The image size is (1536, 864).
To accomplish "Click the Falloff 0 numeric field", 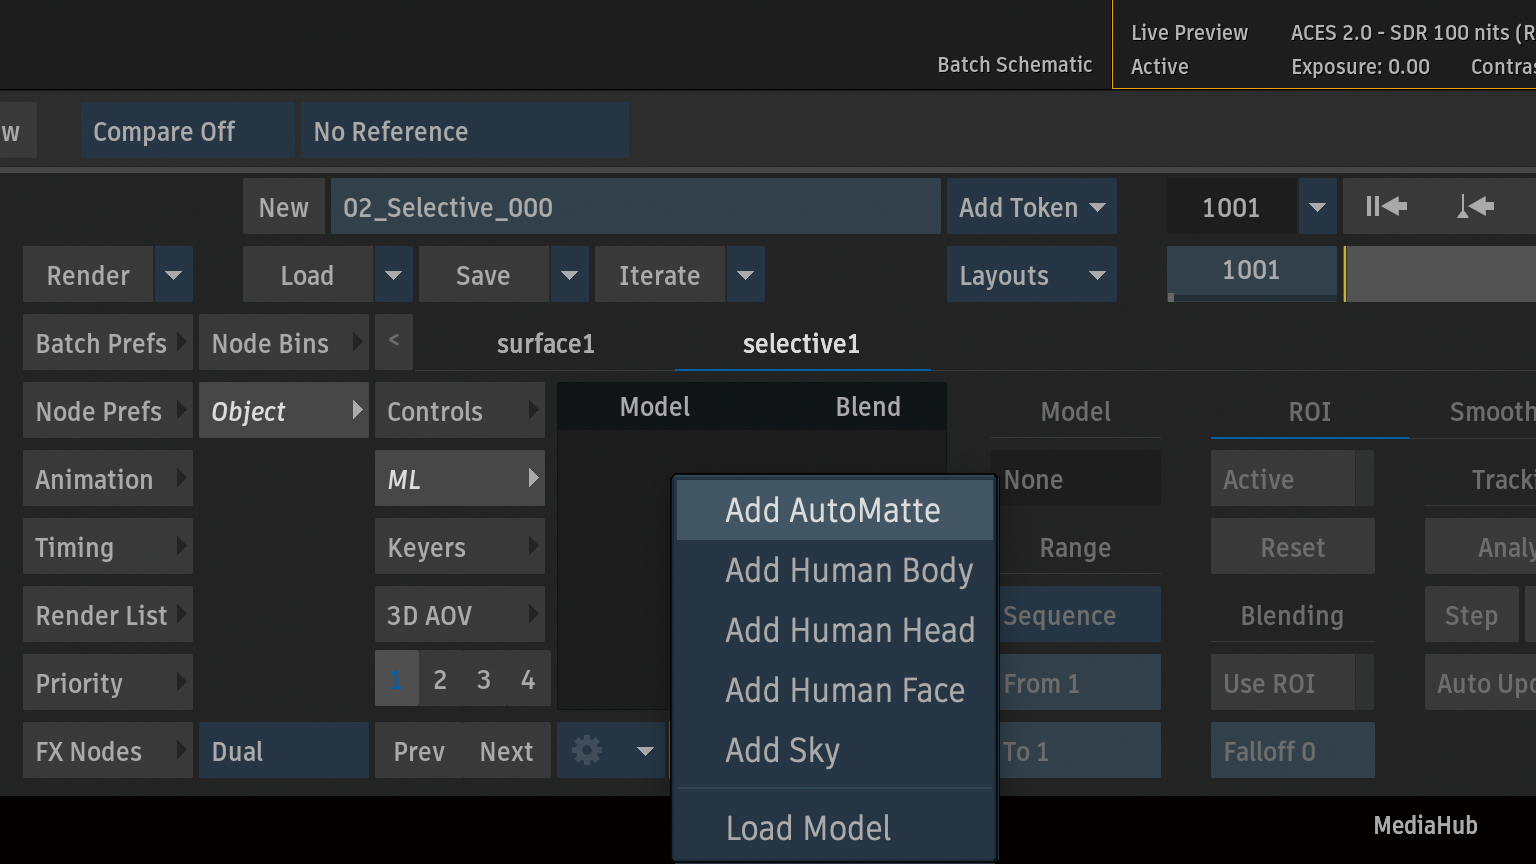I will tap(1291, 751).
